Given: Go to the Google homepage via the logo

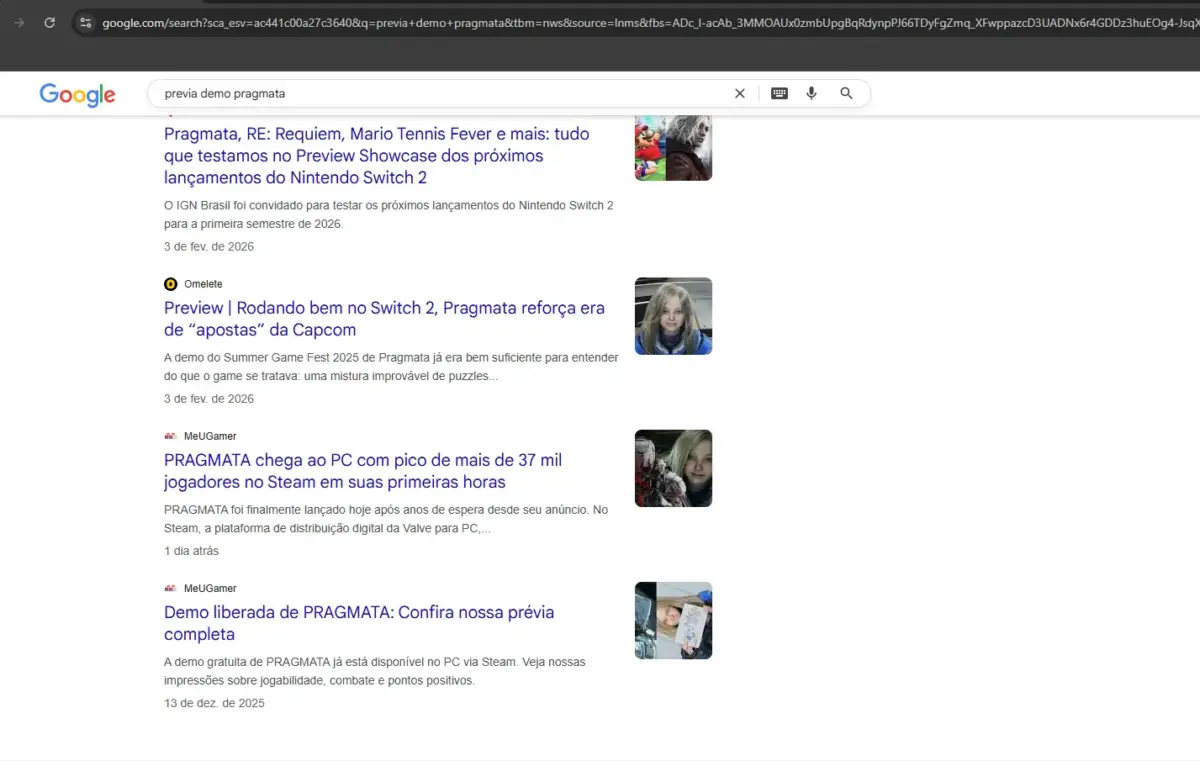Looking at the screenshot, I should tap(77, 94).
